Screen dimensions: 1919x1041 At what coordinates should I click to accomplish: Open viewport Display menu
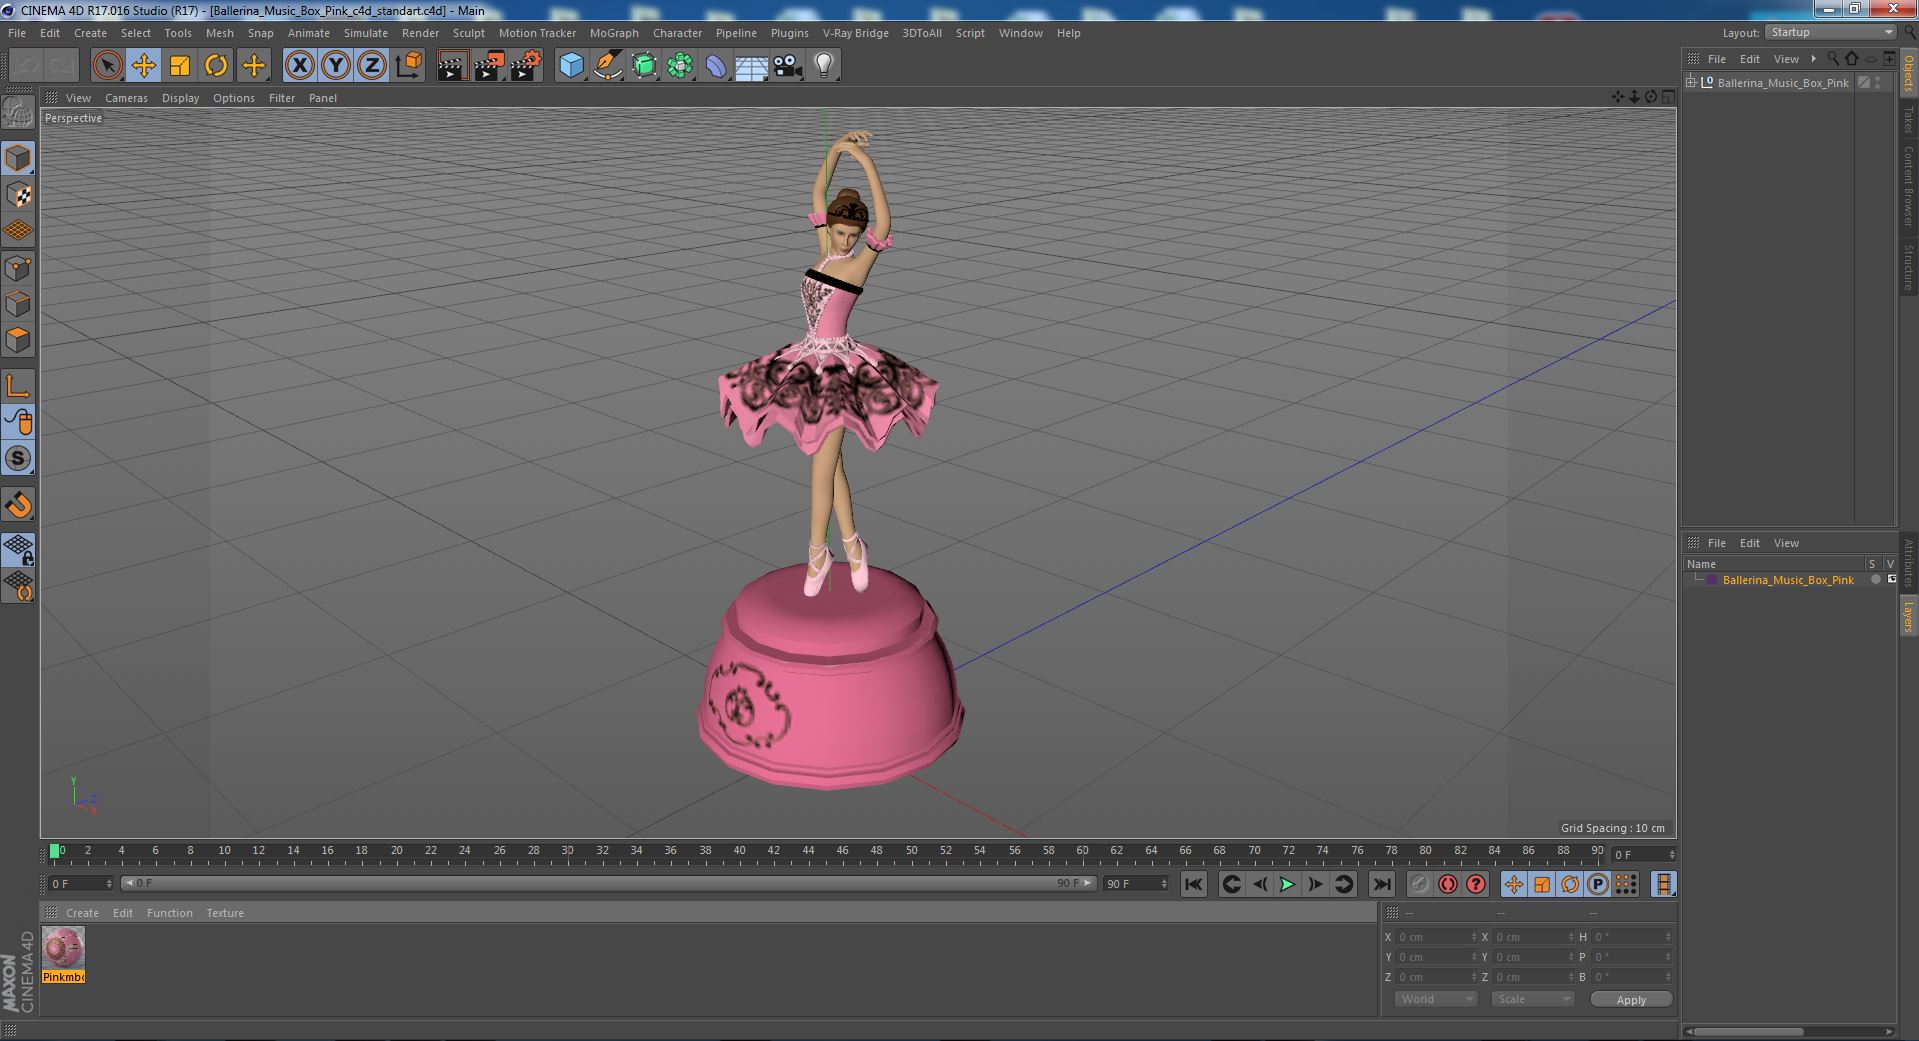[180, 98]
